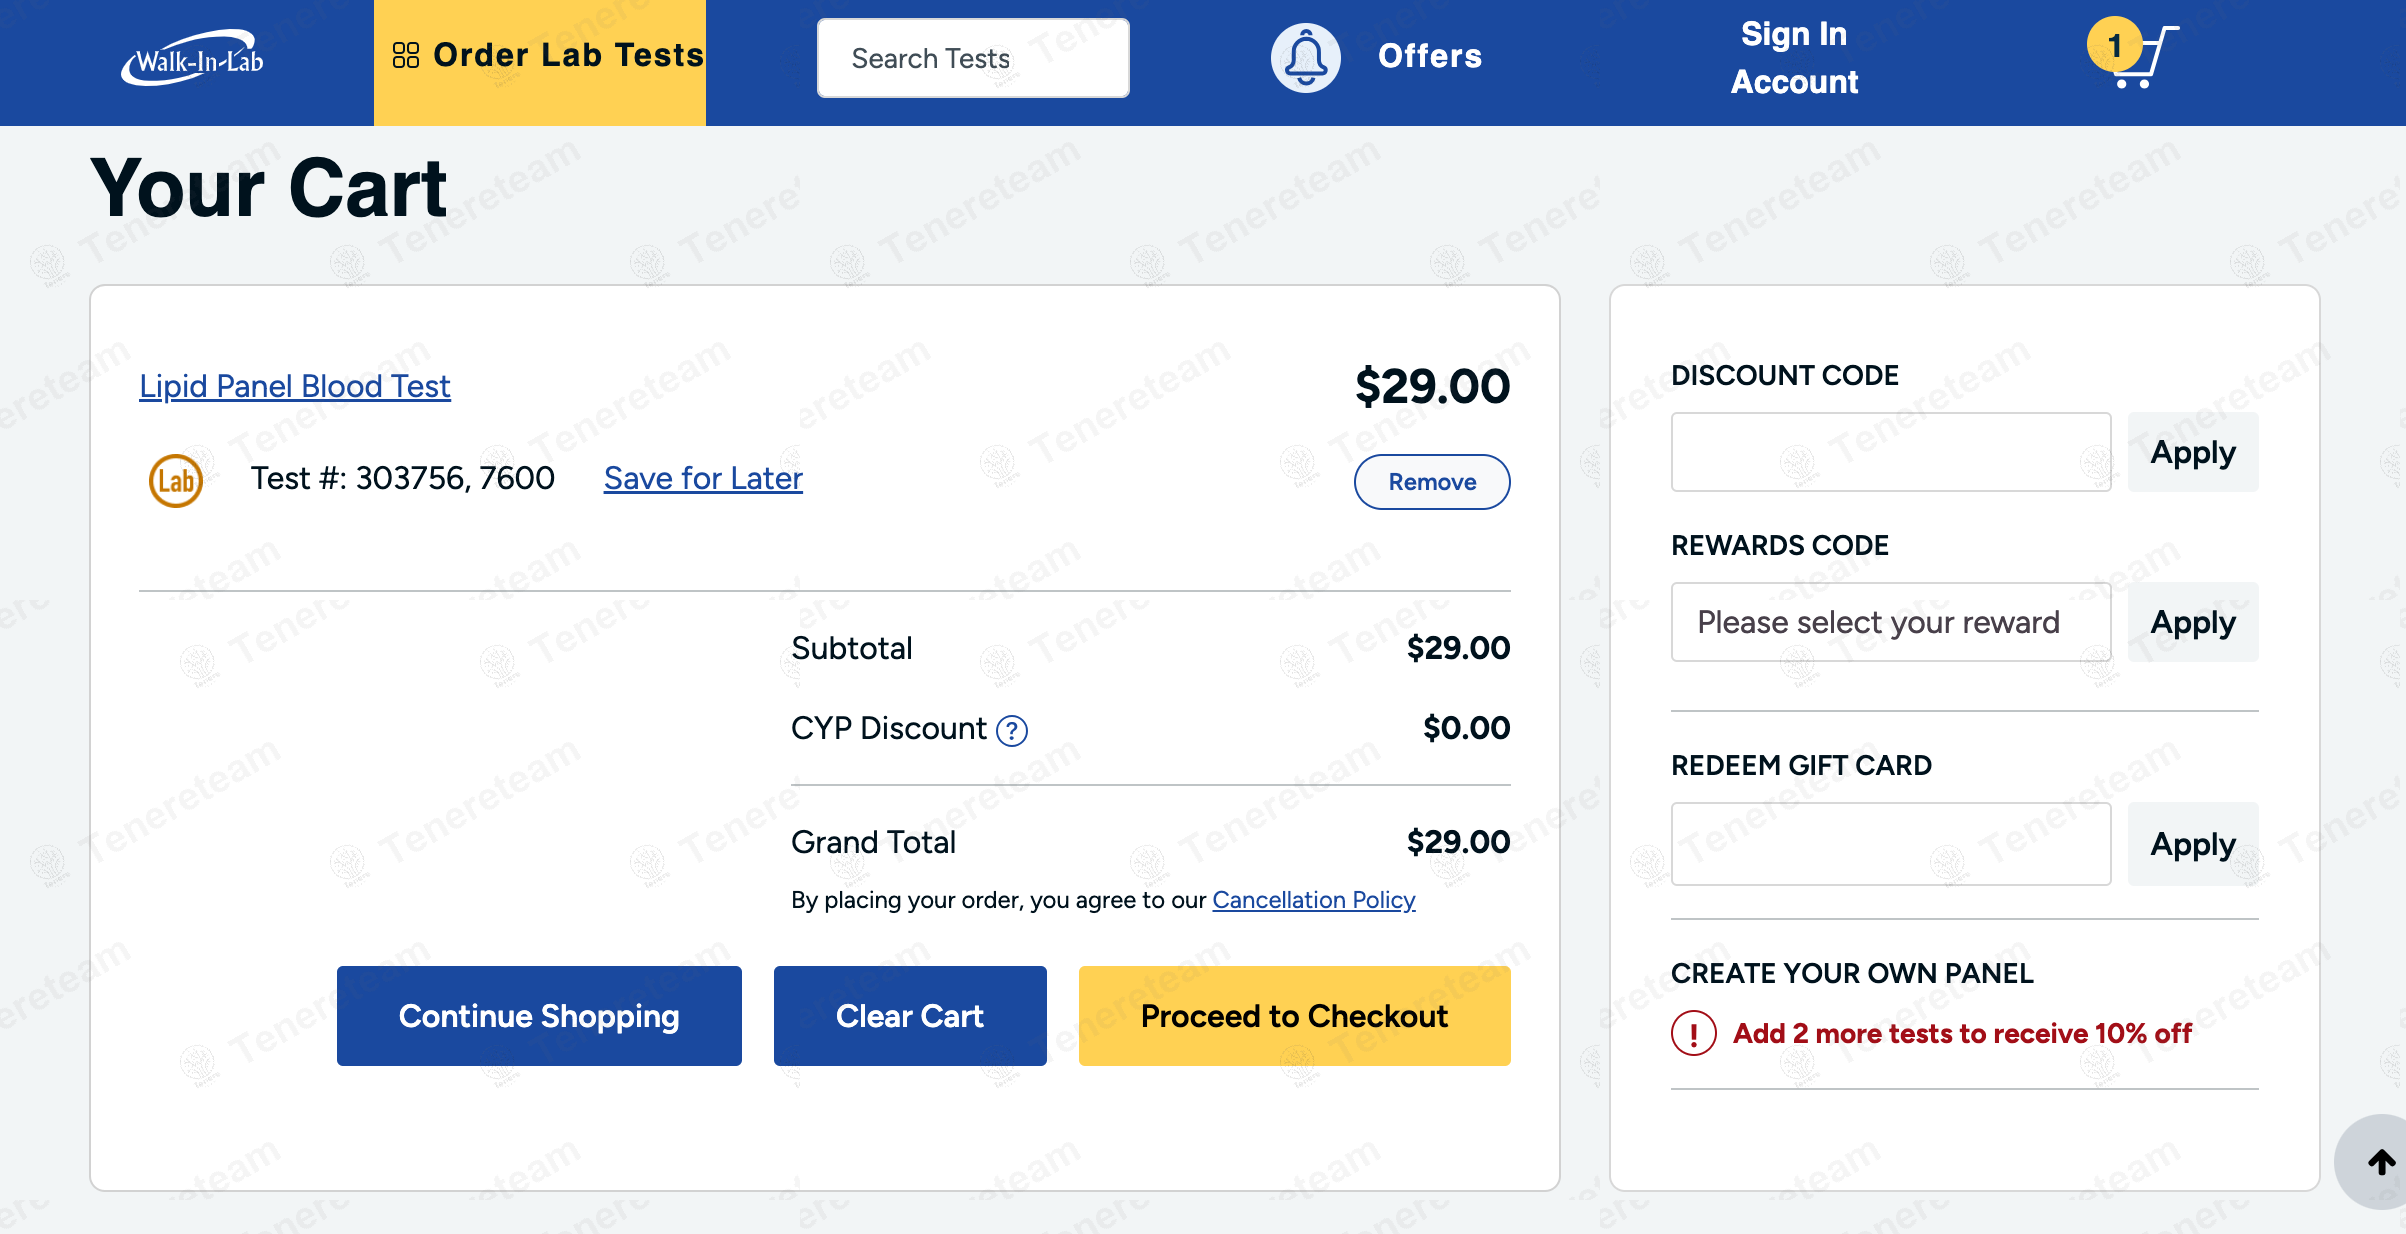Click the Redeem Gift Card field
Image resolution: width=2406 pixels, height=1234 pixels.
[x=1890, y=844]
